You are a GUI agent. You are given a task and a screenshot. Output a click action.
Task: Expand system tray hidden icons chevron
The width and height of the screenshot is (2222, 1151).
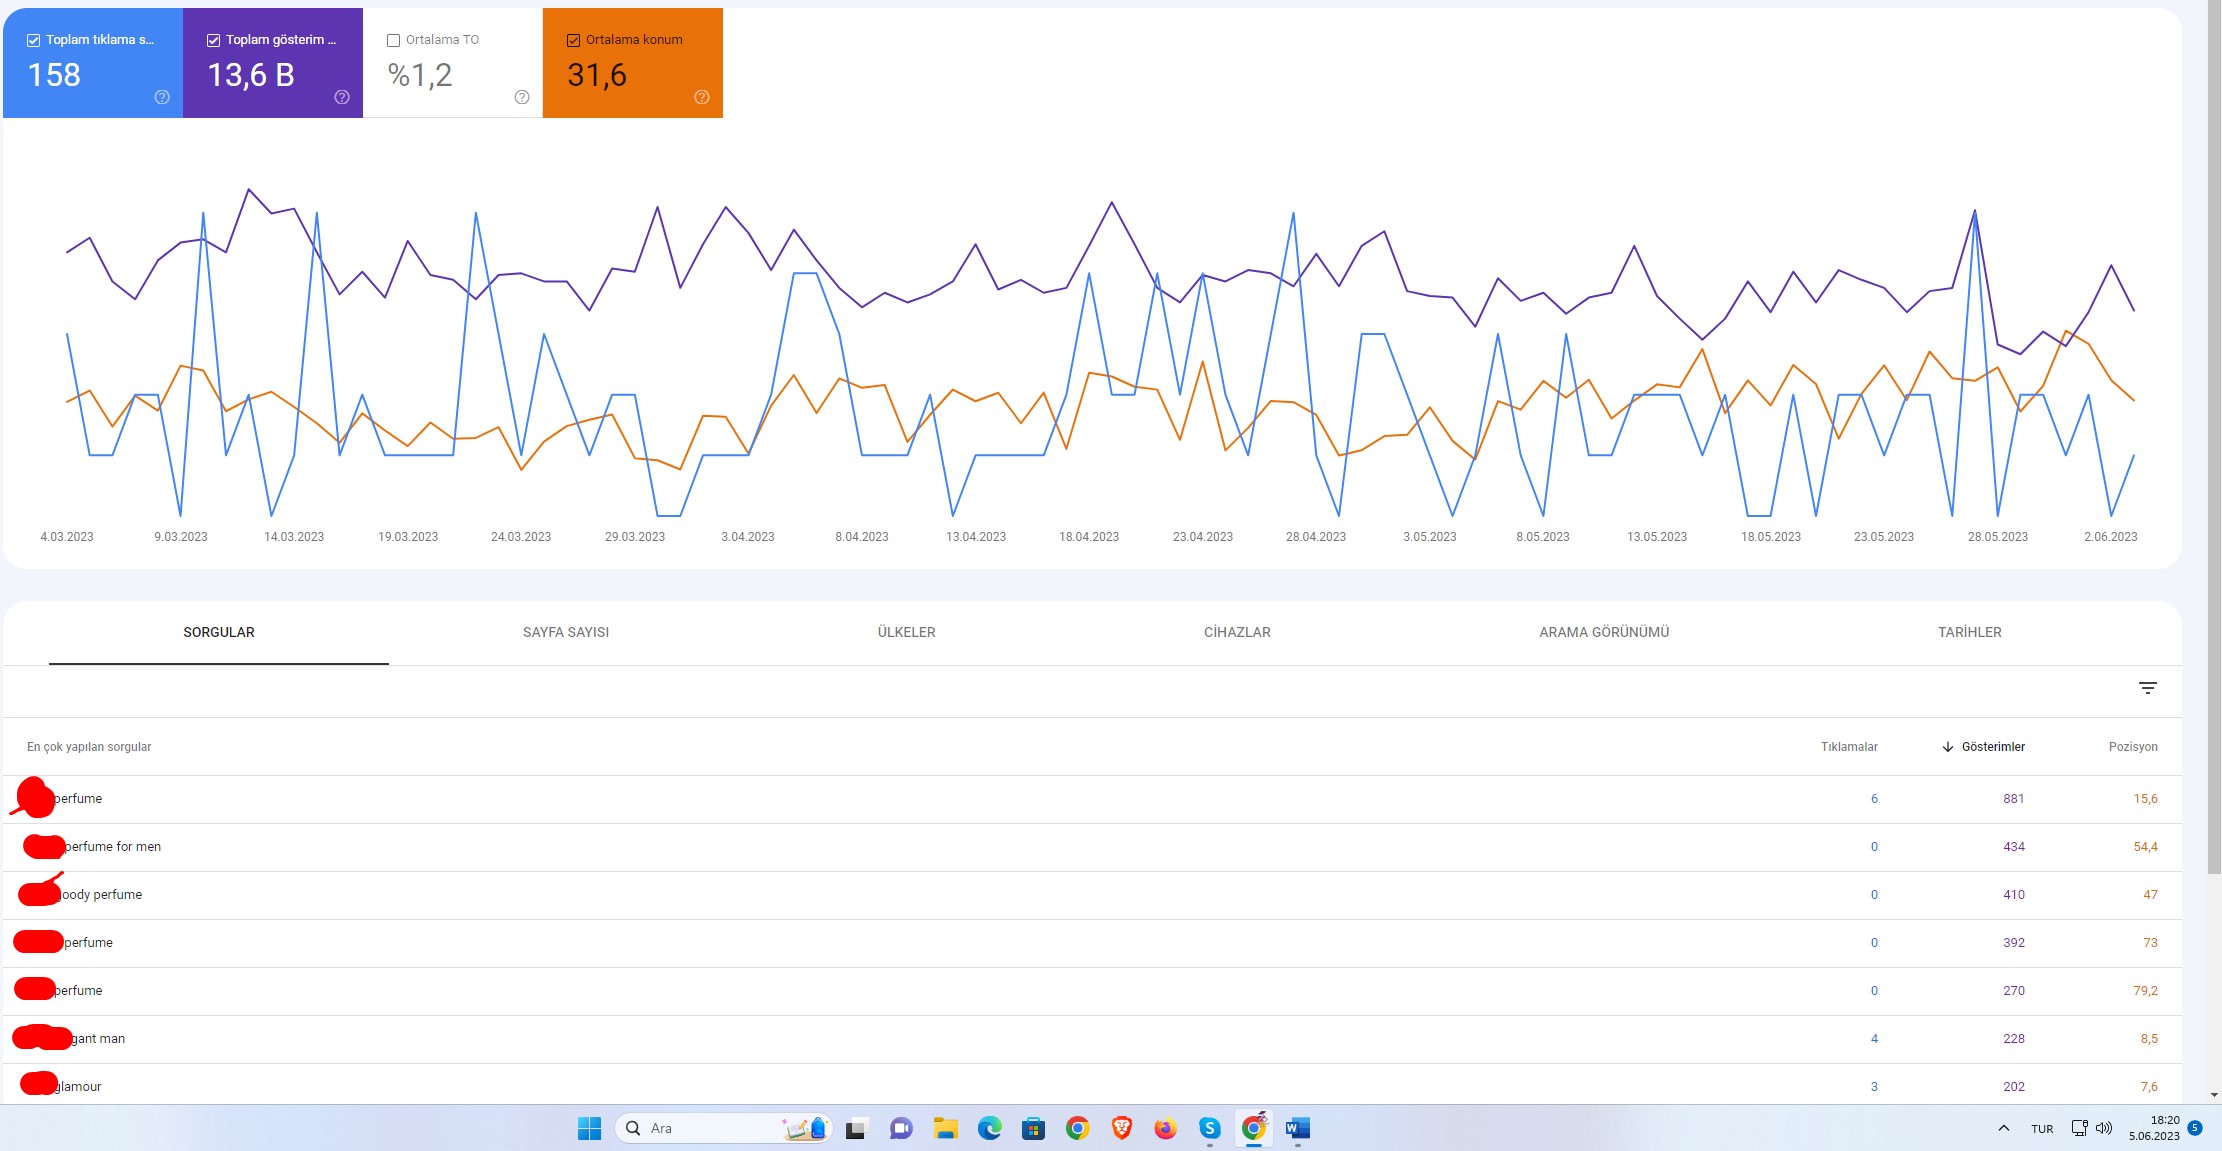click(2003, 1128)
